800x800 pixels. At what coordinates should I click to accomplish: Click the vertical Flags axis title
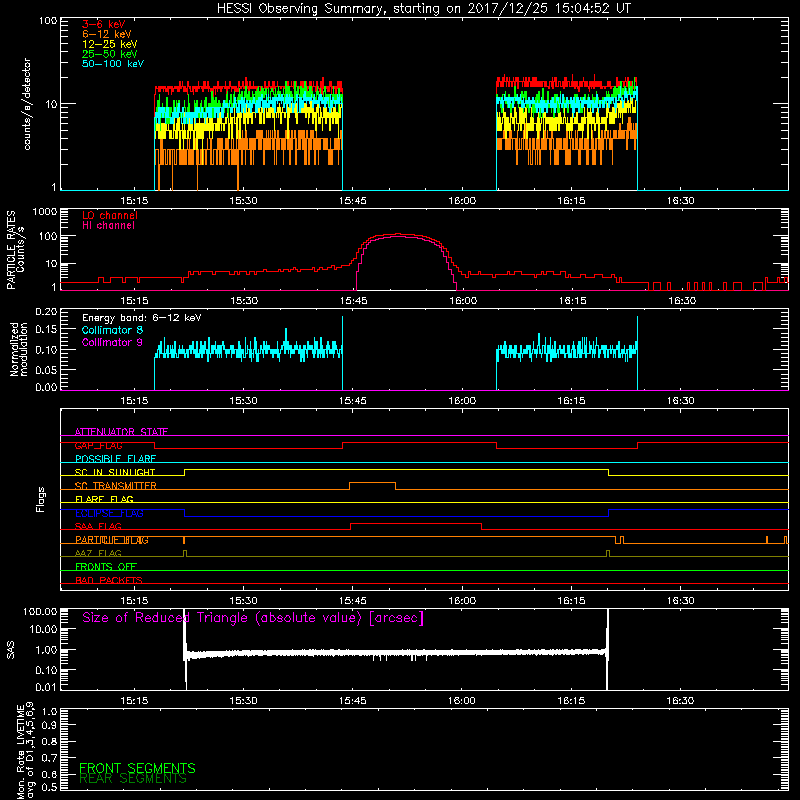41,499
